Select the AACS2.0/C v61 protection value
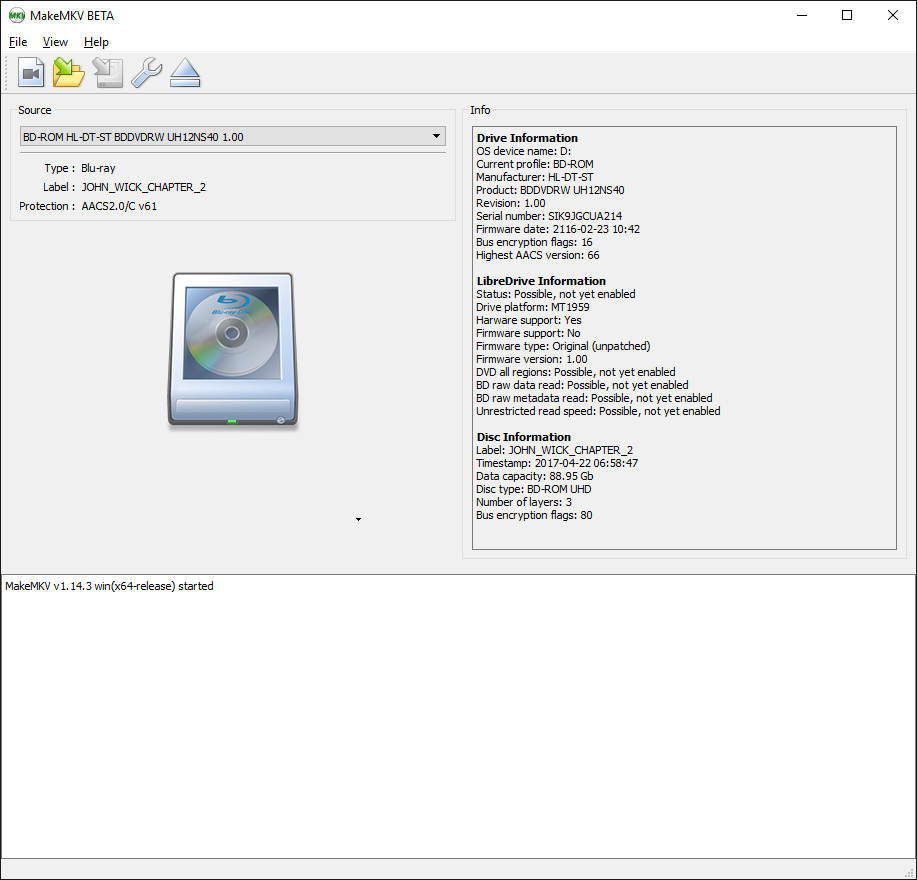Viewport: 917px width, 880px height. click(x=119, y=206)
